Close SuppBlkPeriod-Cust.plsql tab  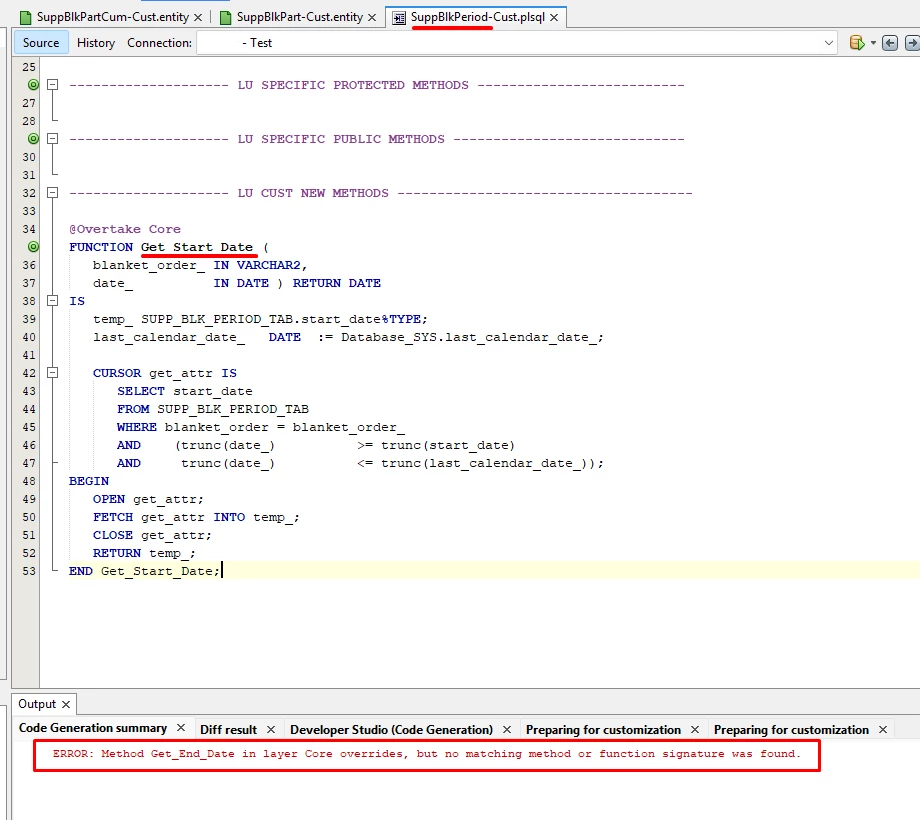coord(554,18)
